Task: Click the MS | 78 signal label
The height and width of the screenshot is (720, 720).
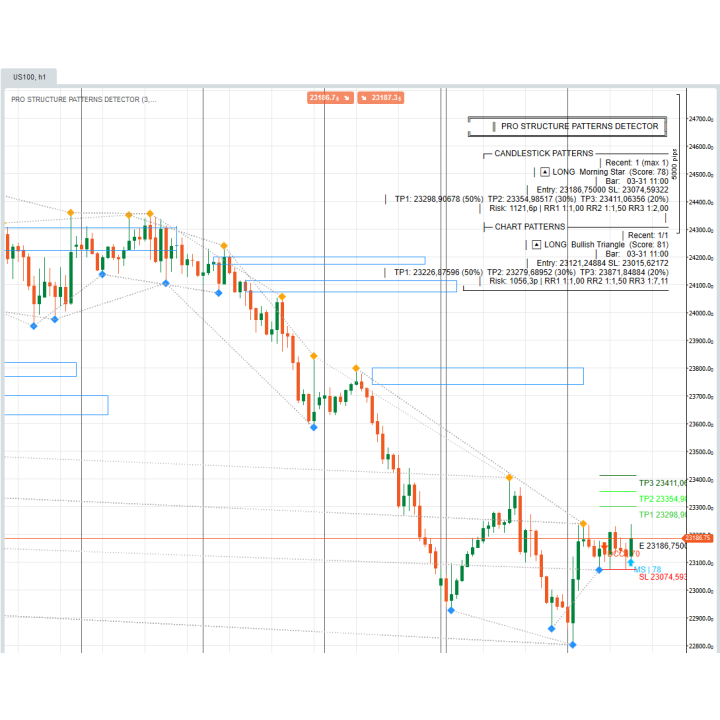Action: (x=647, y=569)
